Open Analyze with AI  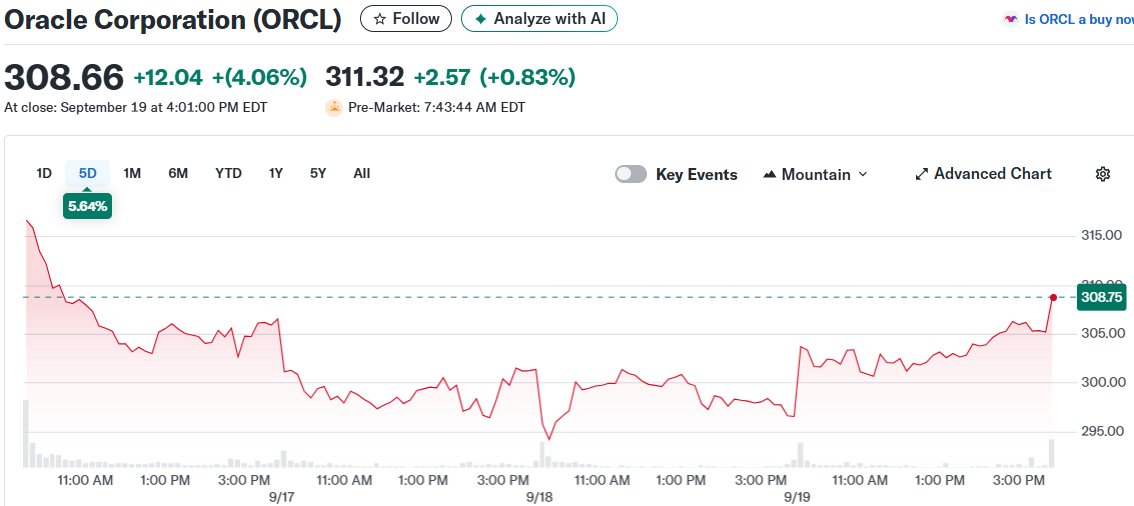pos(540,19)
